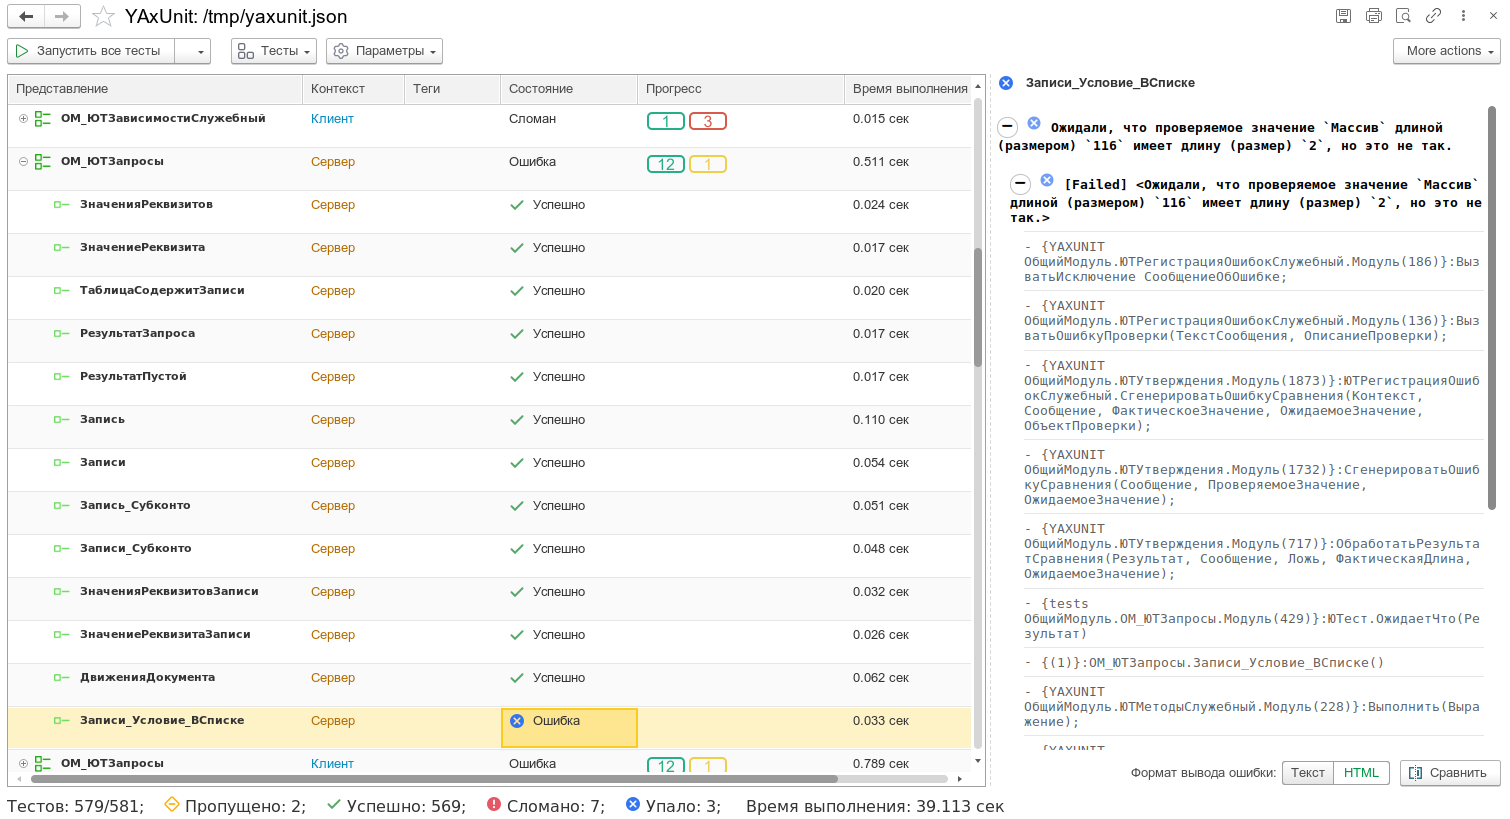Viewport: 1510px width, 819px height.
Task: Add page to favorites with the star icon
Action: pyautogui.click(x=103, y=16)
